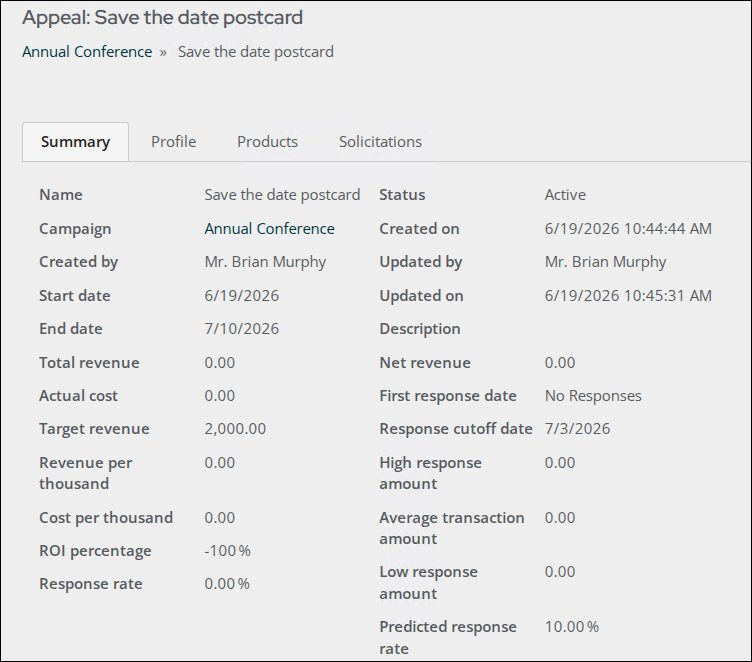Click Response rate value '0.00 %'
Screen dimensions: 752x662
coord(227,584)
